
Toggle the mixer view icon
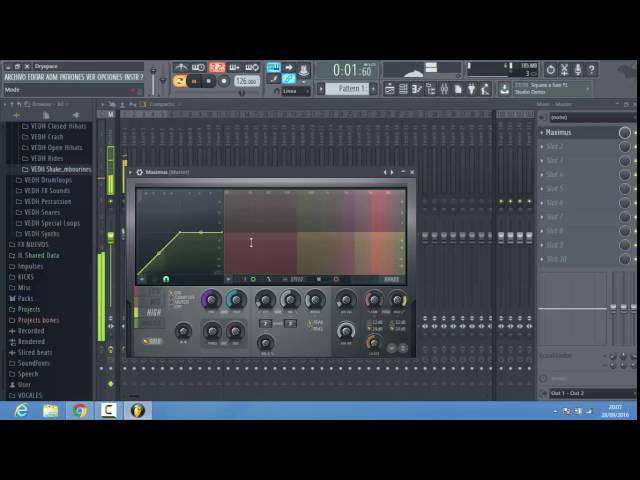point(444,89)
